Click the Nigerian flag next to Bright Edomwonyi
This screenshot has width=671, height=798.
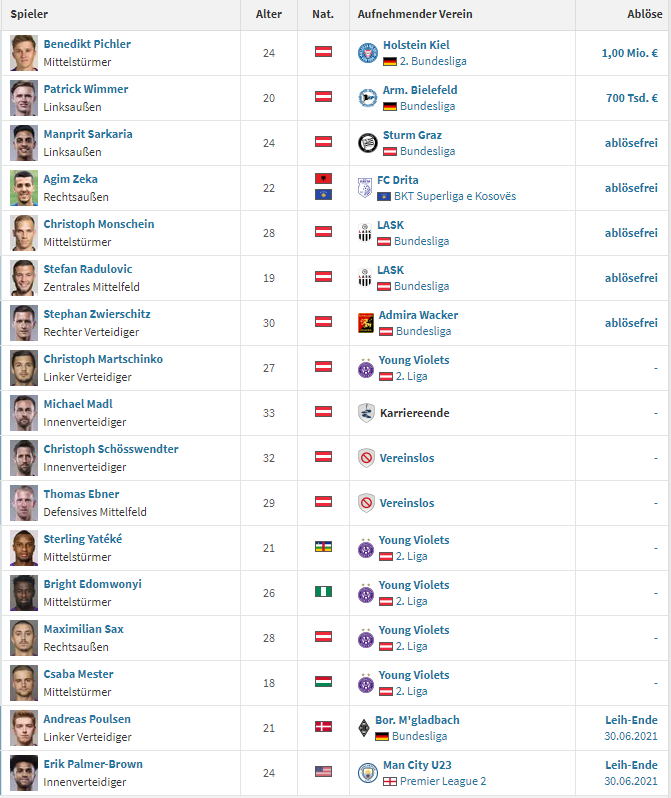pos(323,591)
